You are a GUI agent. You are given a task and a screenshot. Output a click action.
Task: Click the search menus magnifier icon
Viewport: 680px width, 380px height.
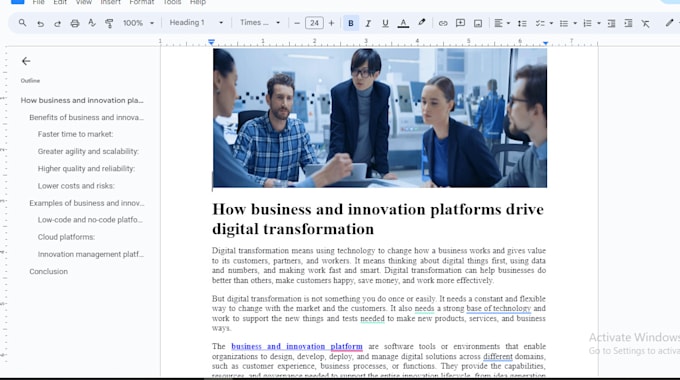[x=22, y=23]
